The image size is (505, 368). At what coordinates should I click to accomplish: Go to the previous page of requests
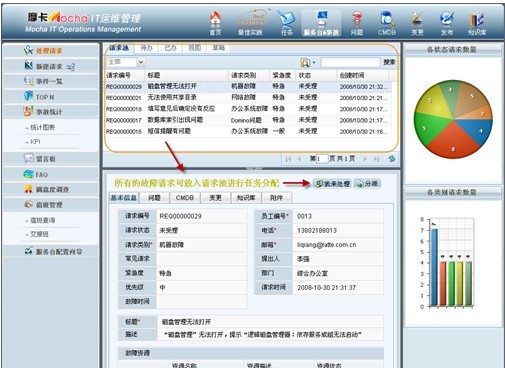(299, 159)
